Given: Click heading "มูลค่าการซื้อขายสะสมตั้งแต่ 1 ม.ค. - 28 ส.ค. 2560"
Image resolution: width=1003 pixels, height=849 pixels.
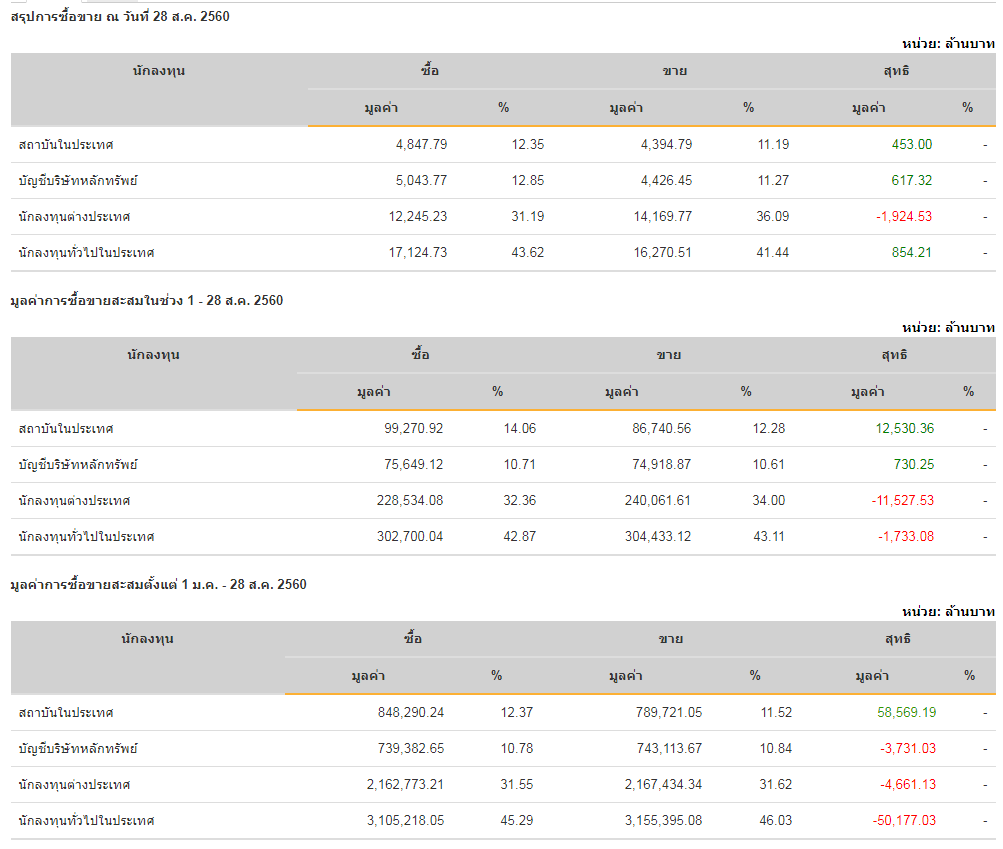Looking at the screenshot, I should (x=158, y=584).
